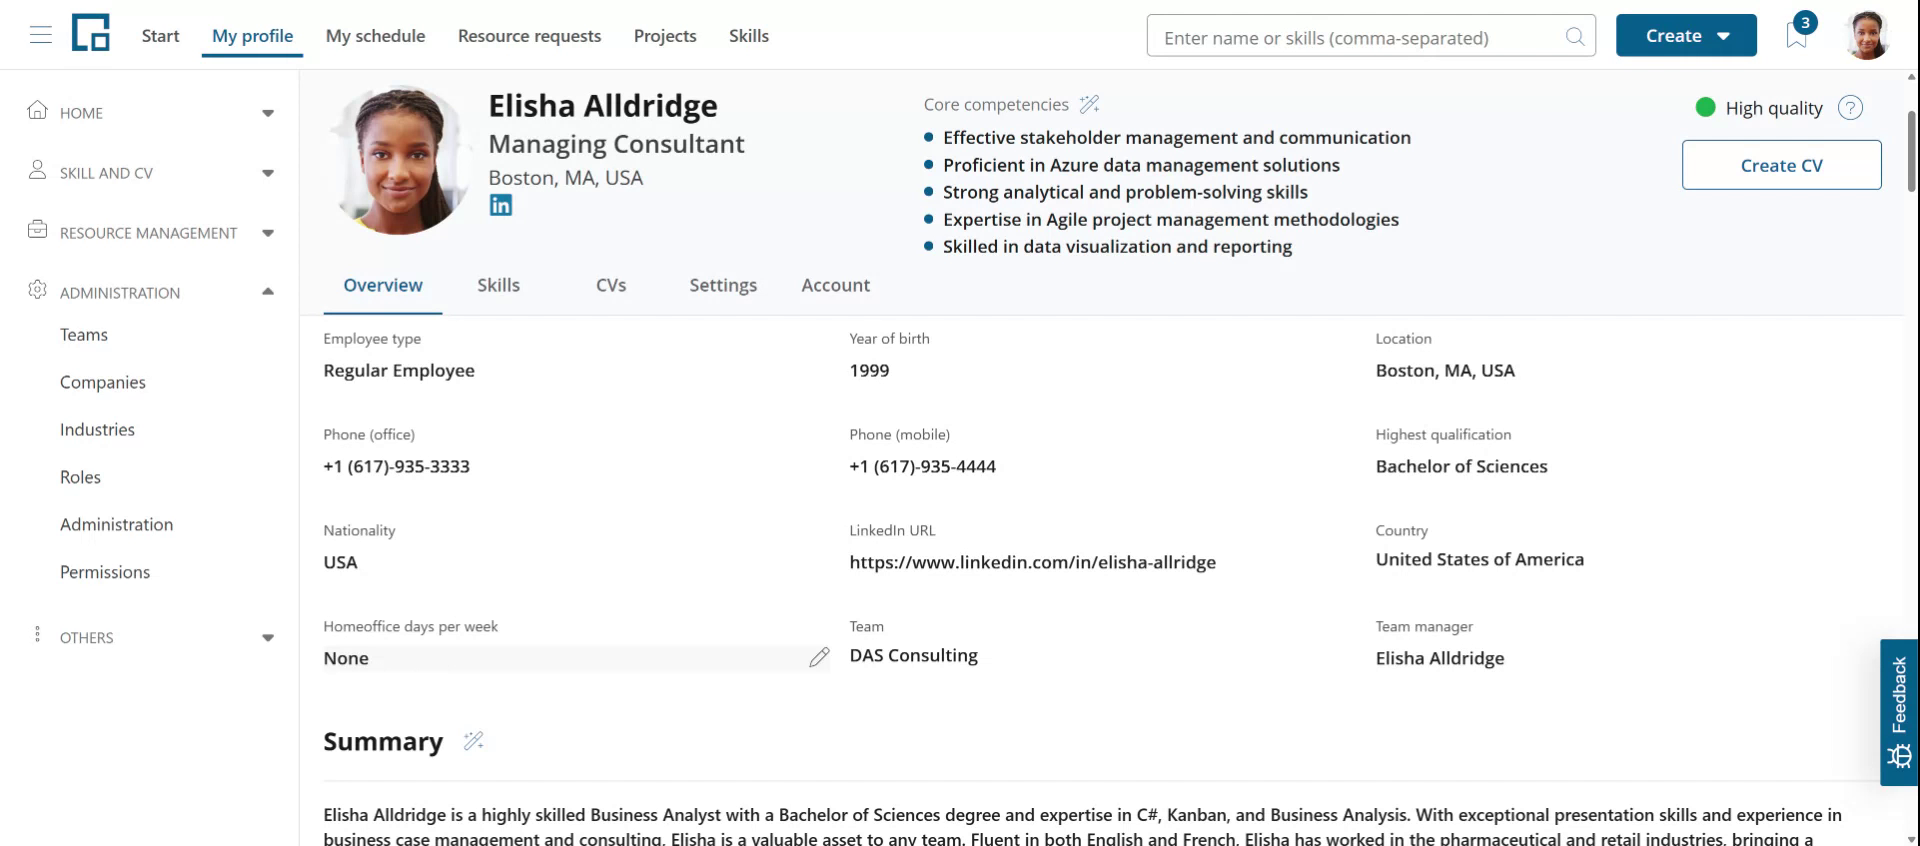Expand the OTHERS section arrow
The image size is (1920, 846).
pyautogui.click(x=268, y=638)
